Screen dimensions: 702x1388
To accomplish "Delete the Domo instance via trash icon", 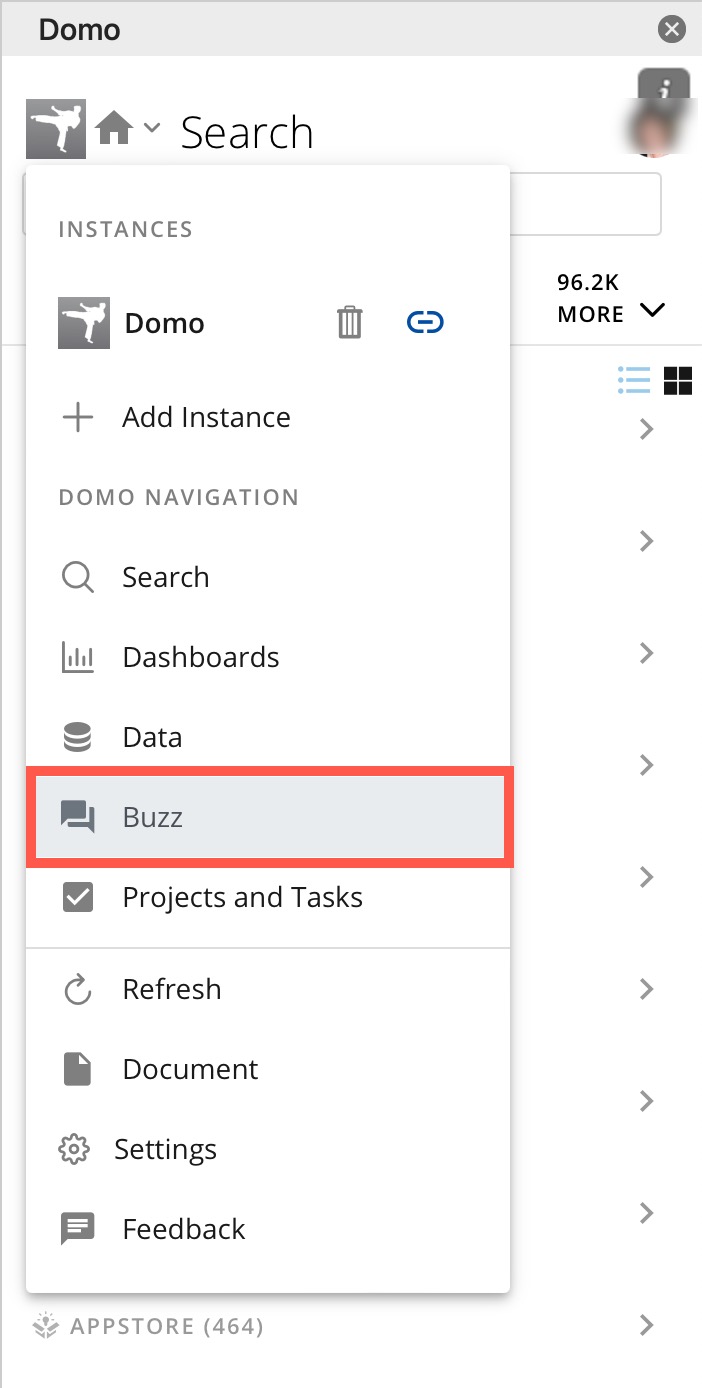I will tap(348, 322).
